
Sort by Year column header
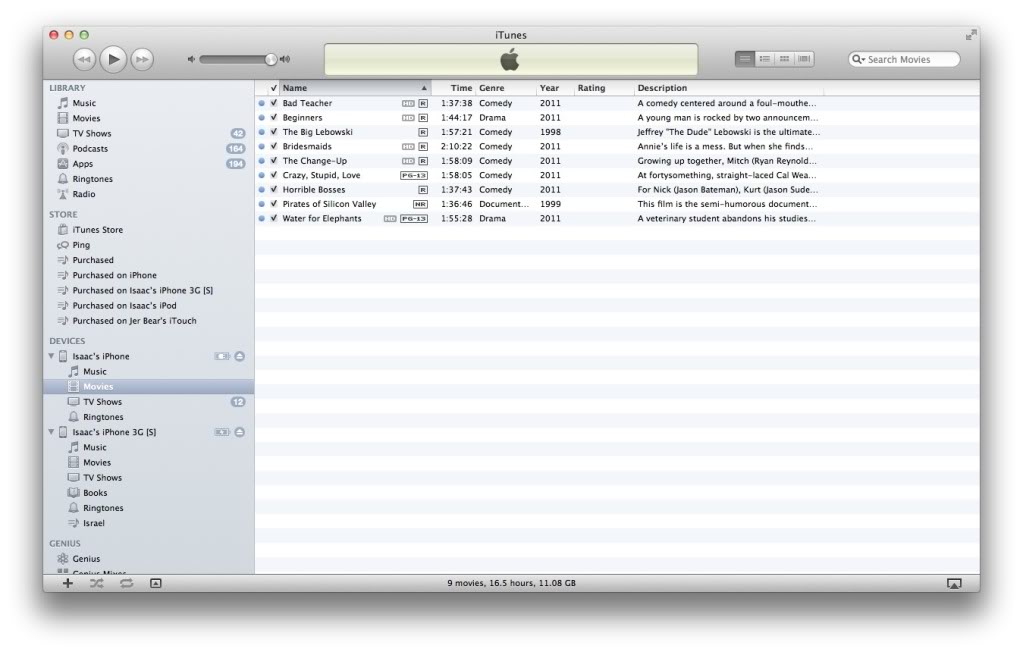tap(555, 88)
